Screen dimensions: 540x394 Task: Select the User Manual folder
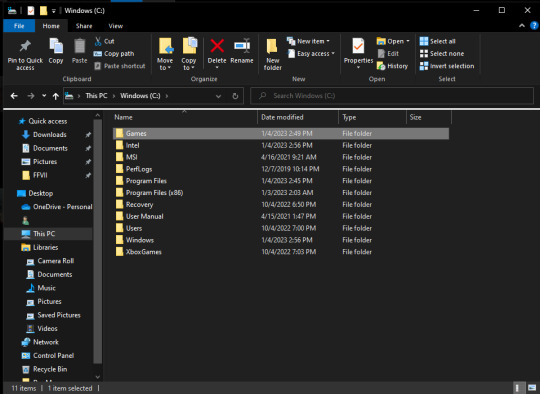click(281, 216)
